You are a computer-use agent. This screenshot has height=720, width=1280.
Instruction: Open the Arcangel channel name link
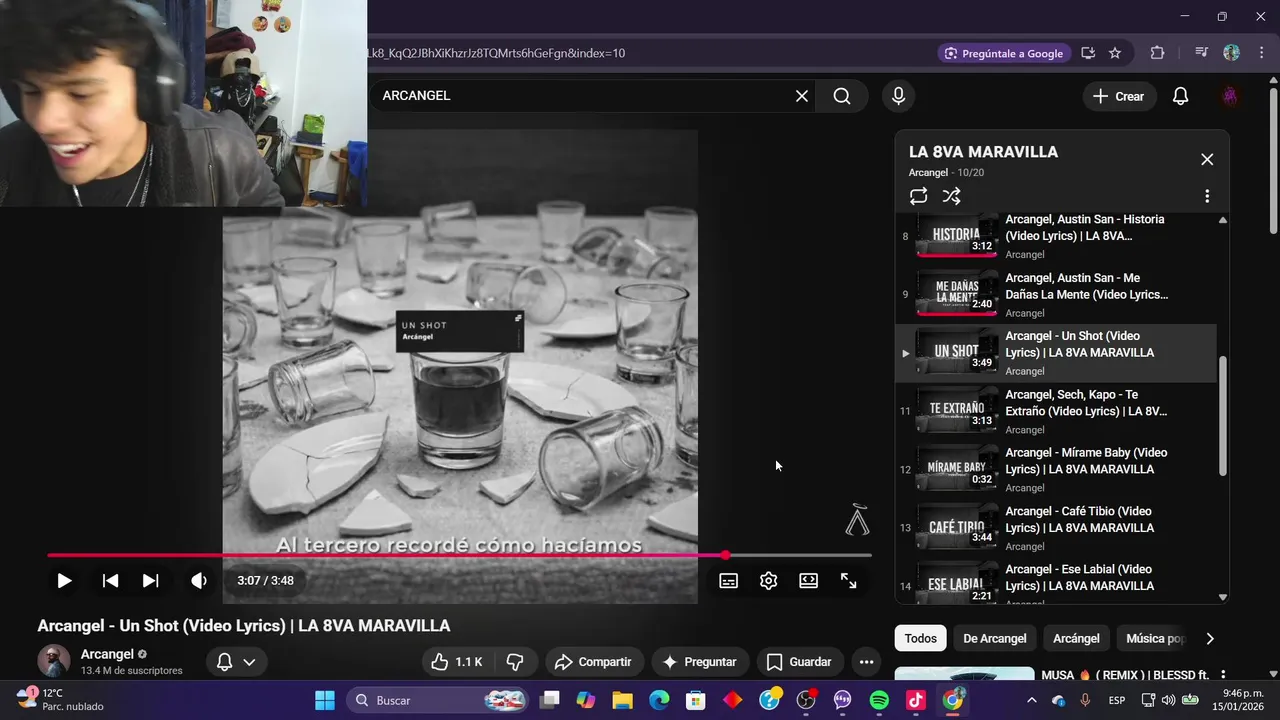107,654
